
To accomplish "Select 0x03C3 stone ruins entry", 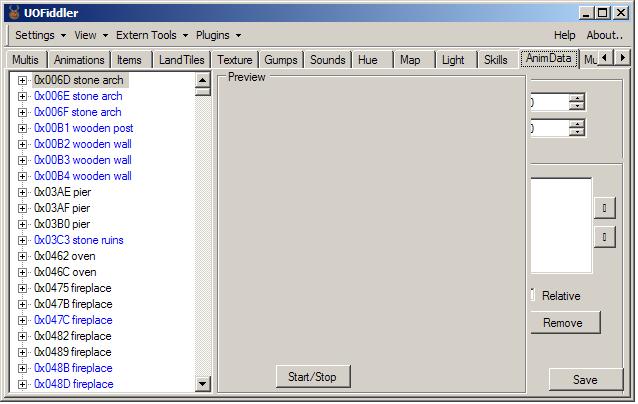I will 79,240.
